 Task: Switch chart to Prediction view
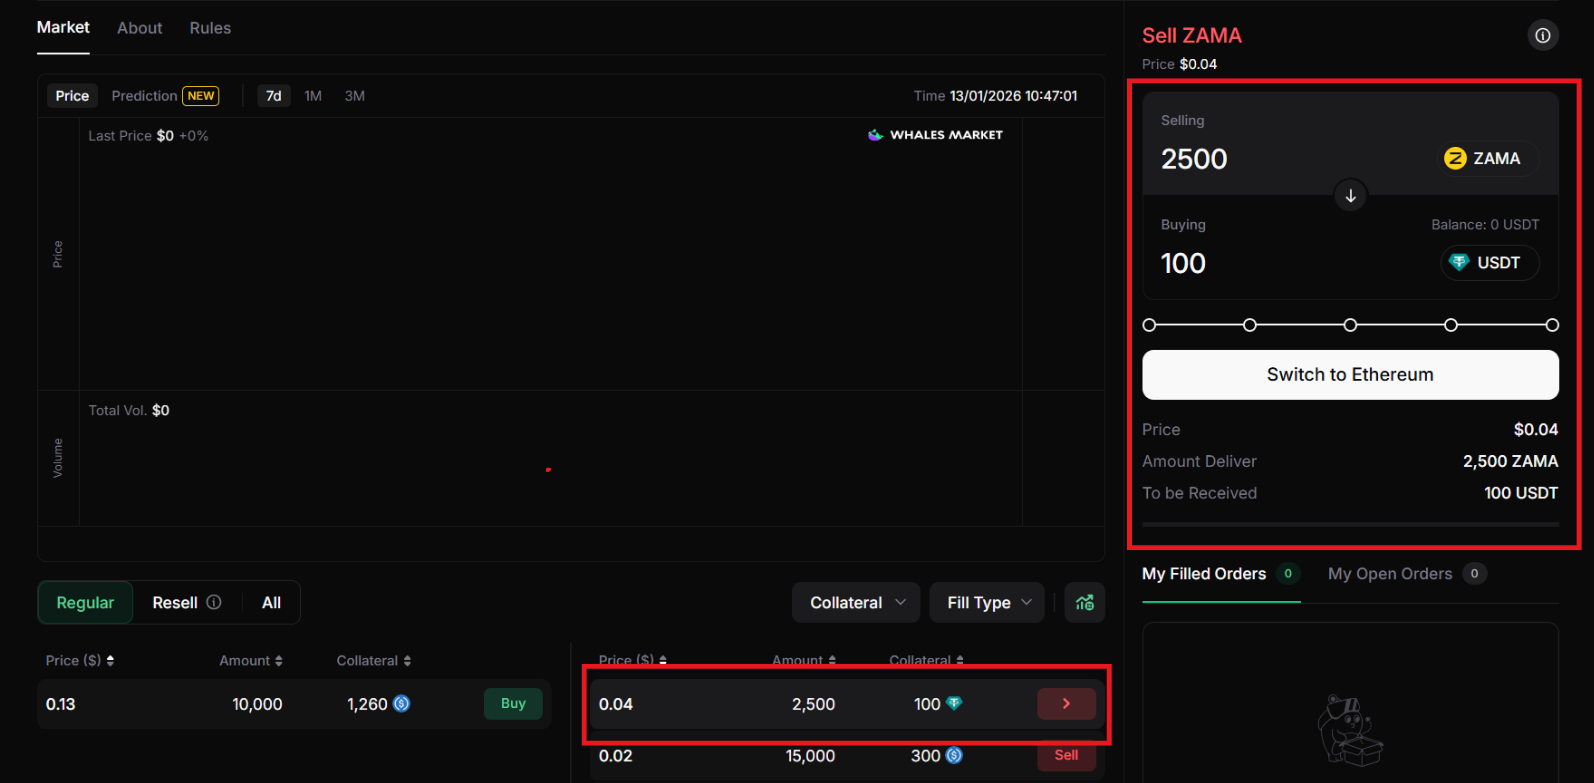[x=165, y=96]
